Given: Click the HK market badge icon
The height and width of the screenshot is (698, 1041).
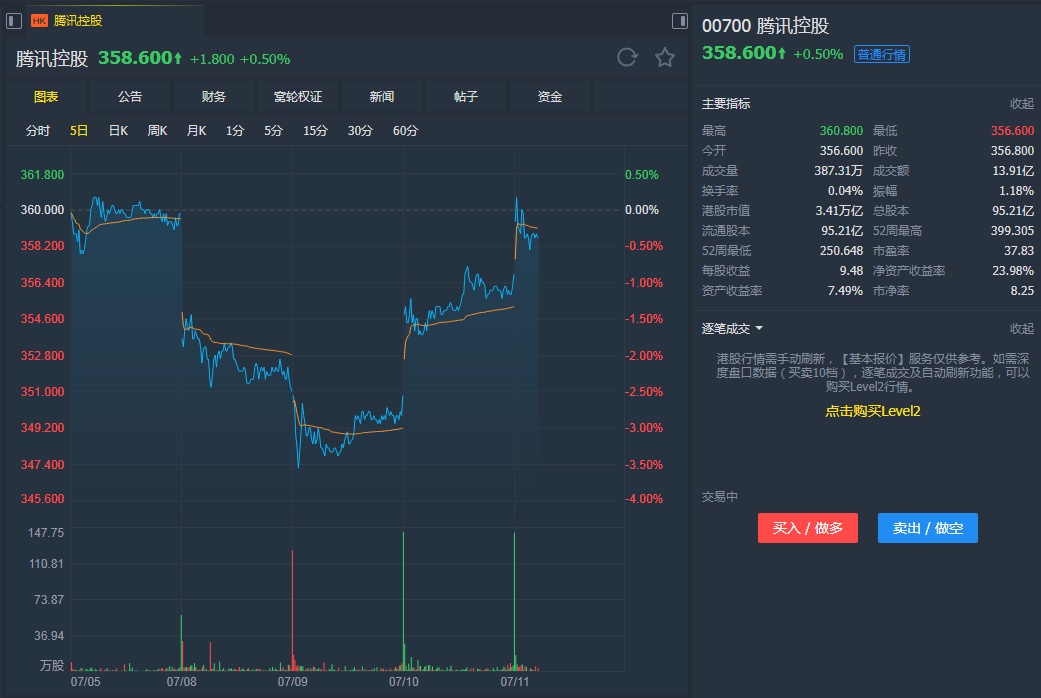Looking at the screenshot, I should click(x=39, y=21).
